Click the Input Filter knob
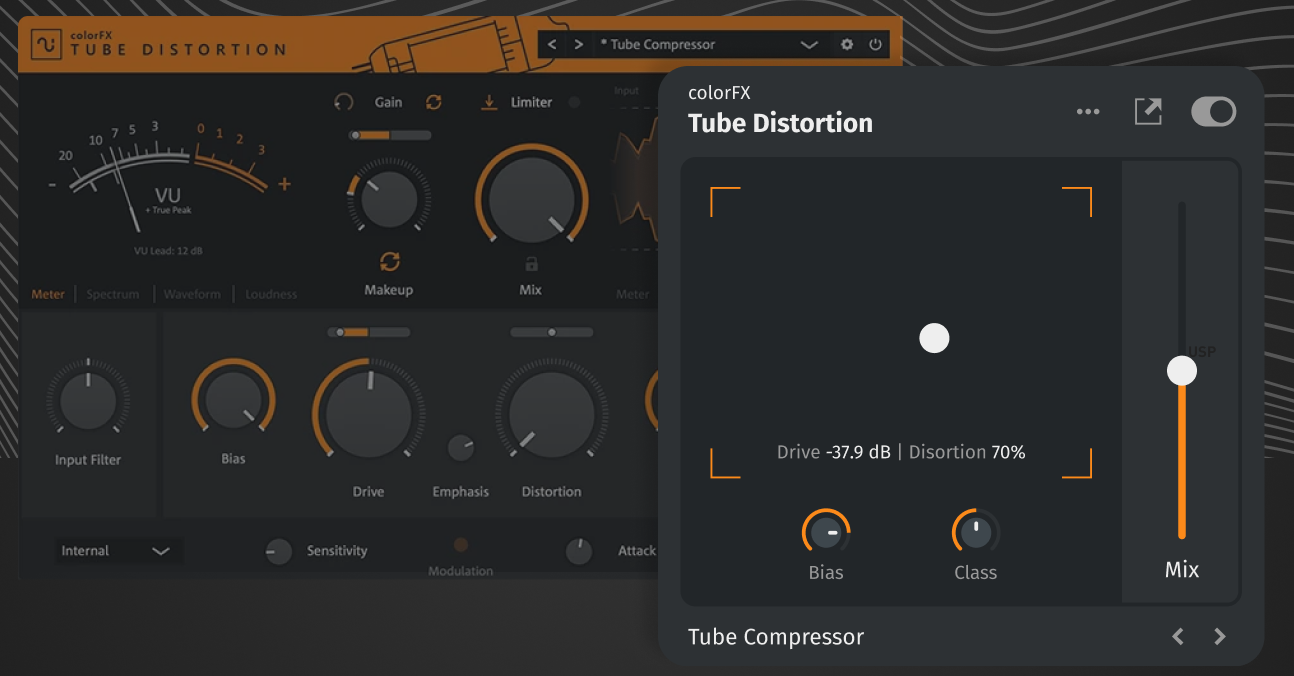Image resolution: width=1294 pixels, height=676 pixels. 88,400
